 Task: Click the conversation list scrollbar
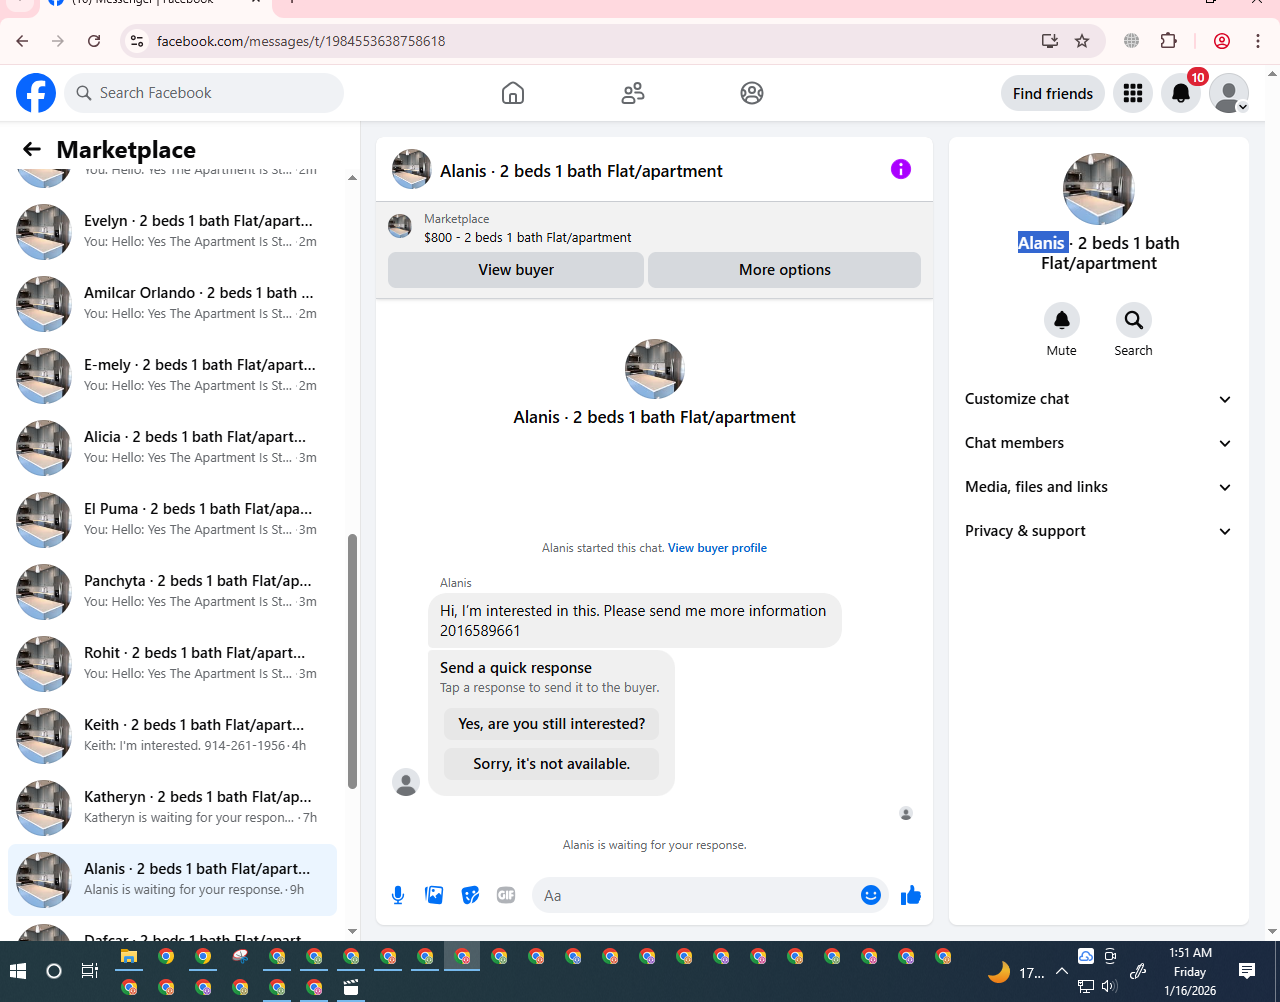click(x=352, y=662)
